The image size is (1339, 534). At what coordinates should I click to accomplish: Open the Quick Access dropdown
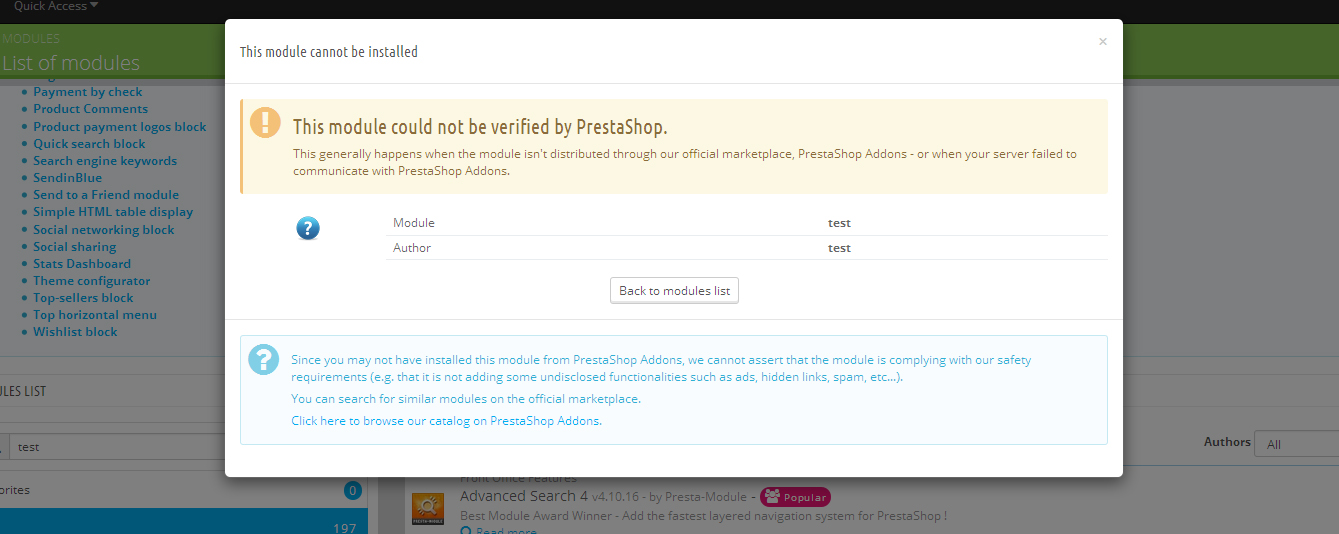pos(56,6)
